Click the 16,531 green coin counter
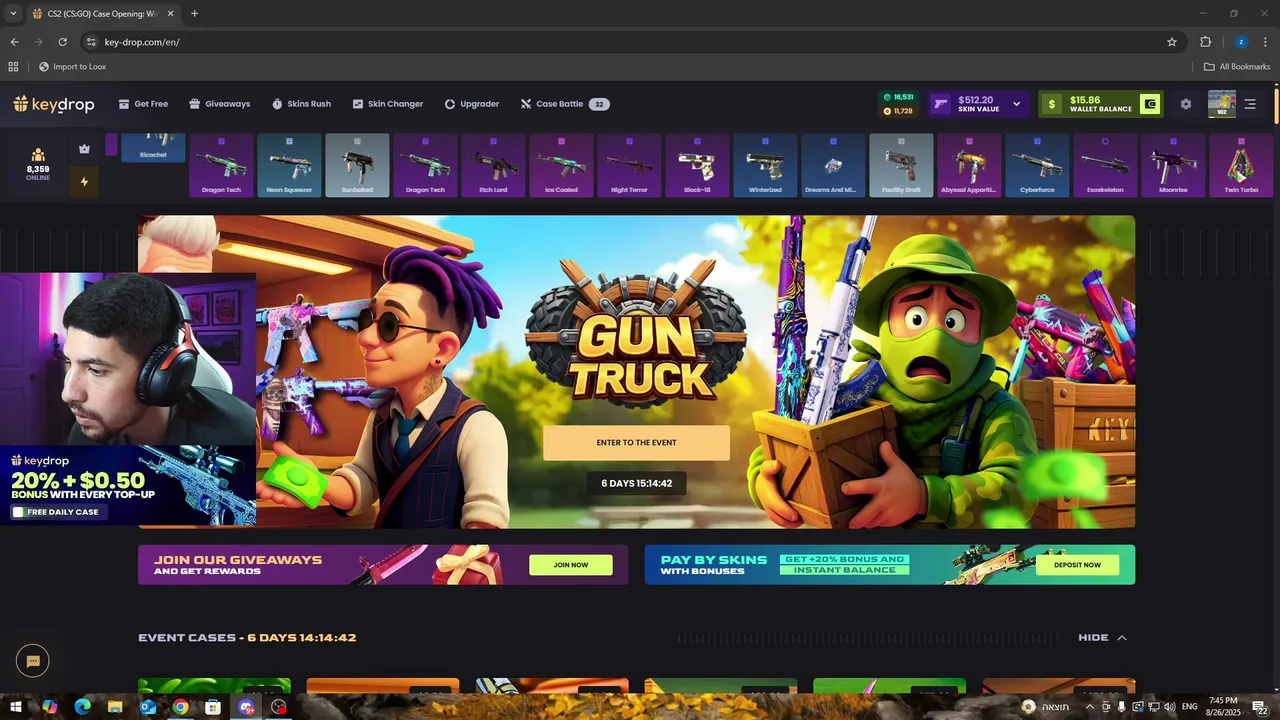The height and width of the screenshot is (720, 1280). click(898, 97)
